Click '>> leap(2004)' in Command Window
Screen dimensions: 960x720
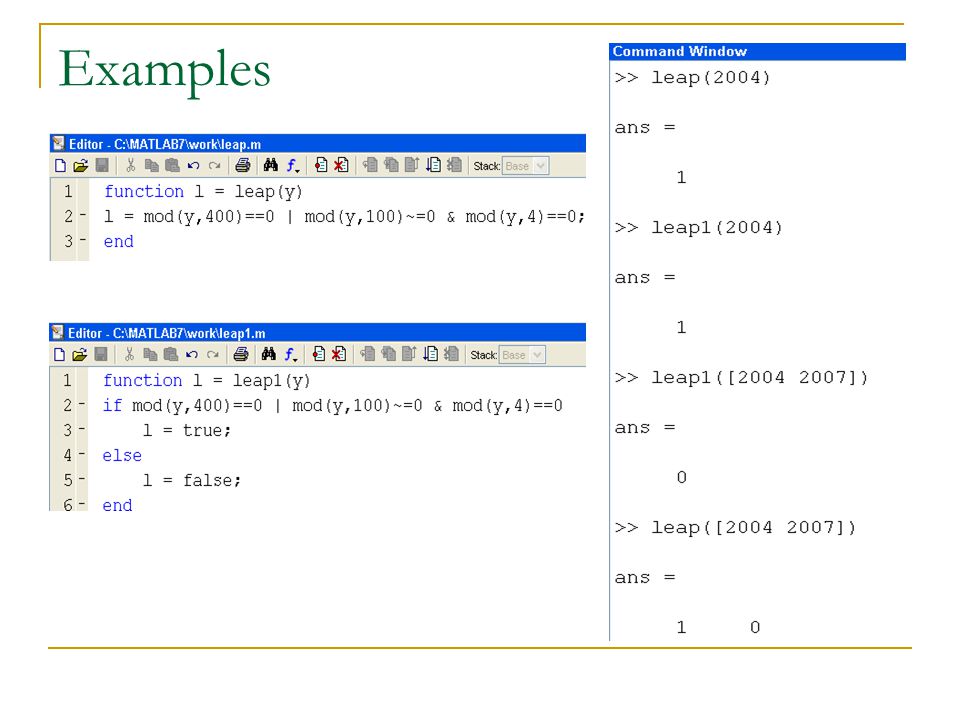click(692, 78)
